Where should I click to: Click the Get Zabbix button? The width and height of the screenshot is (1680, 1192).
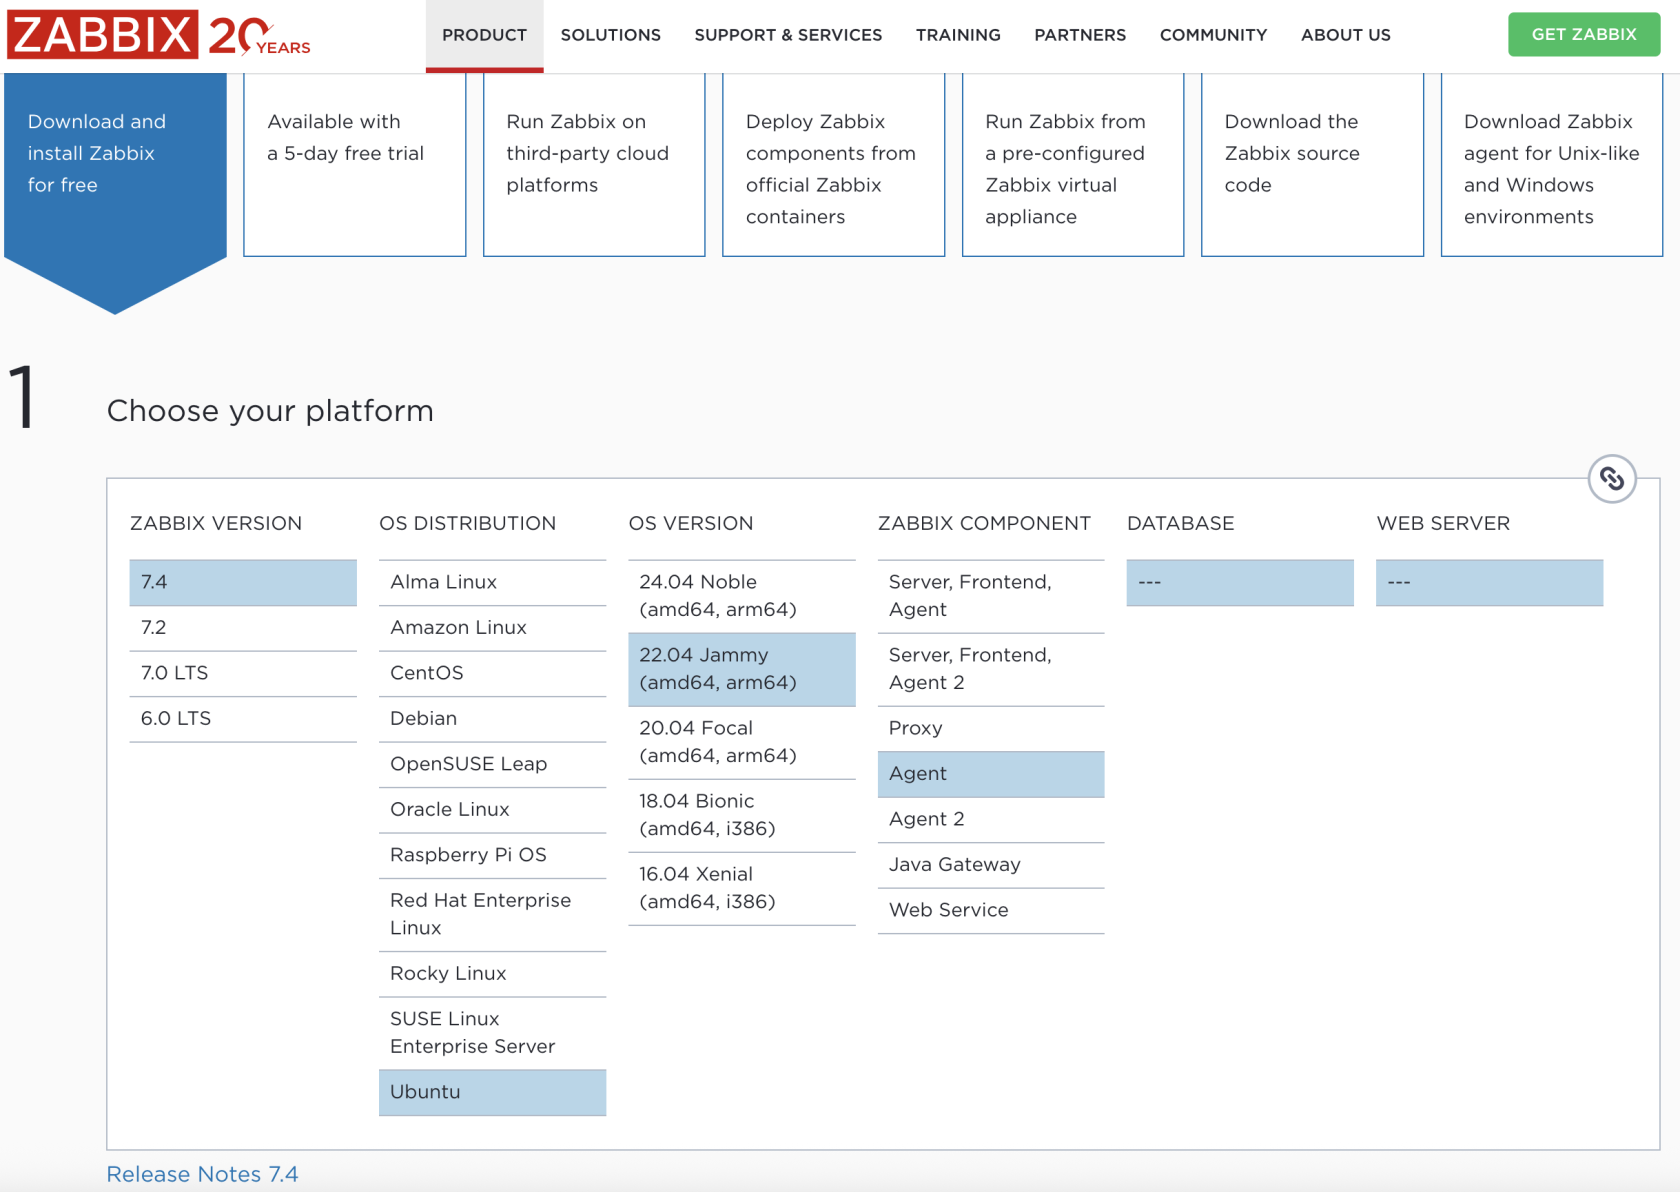point(1584,34)
